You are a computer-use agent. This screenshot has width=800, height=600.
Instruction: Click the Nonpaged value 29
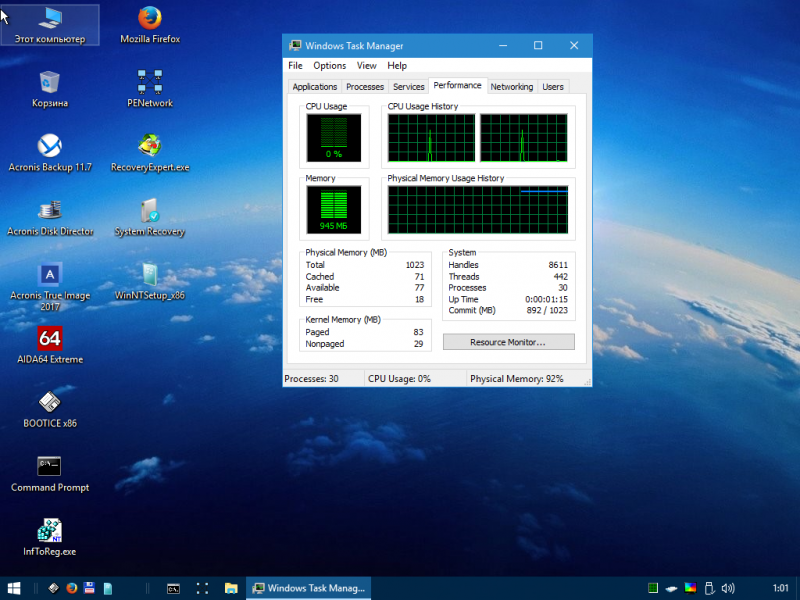coord(419,344)
